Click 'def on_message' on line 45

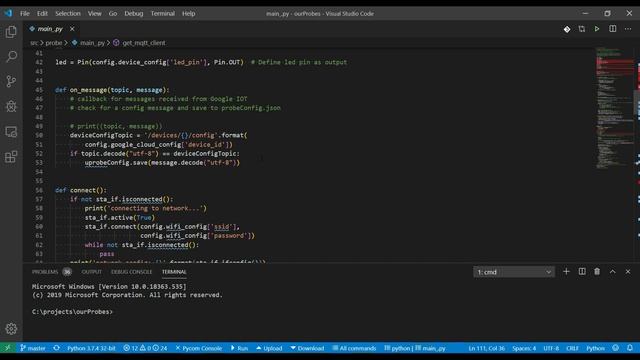81,90
